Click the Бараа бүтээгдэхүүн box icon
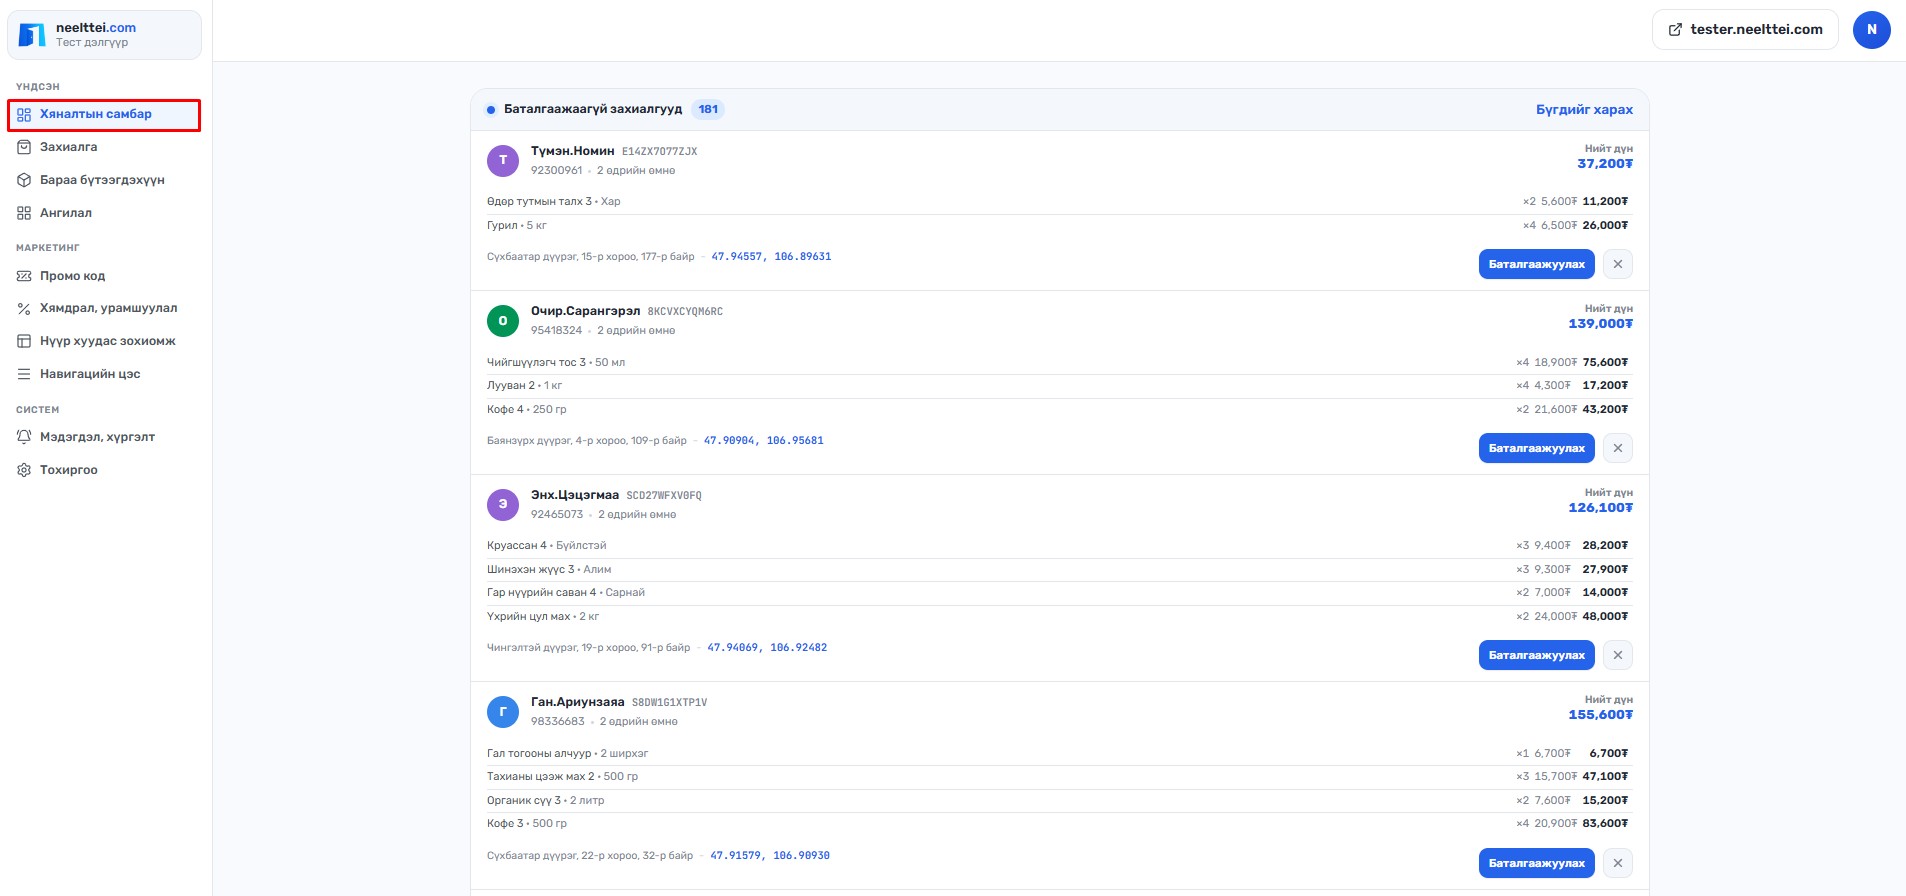 [x=24, y=180]
